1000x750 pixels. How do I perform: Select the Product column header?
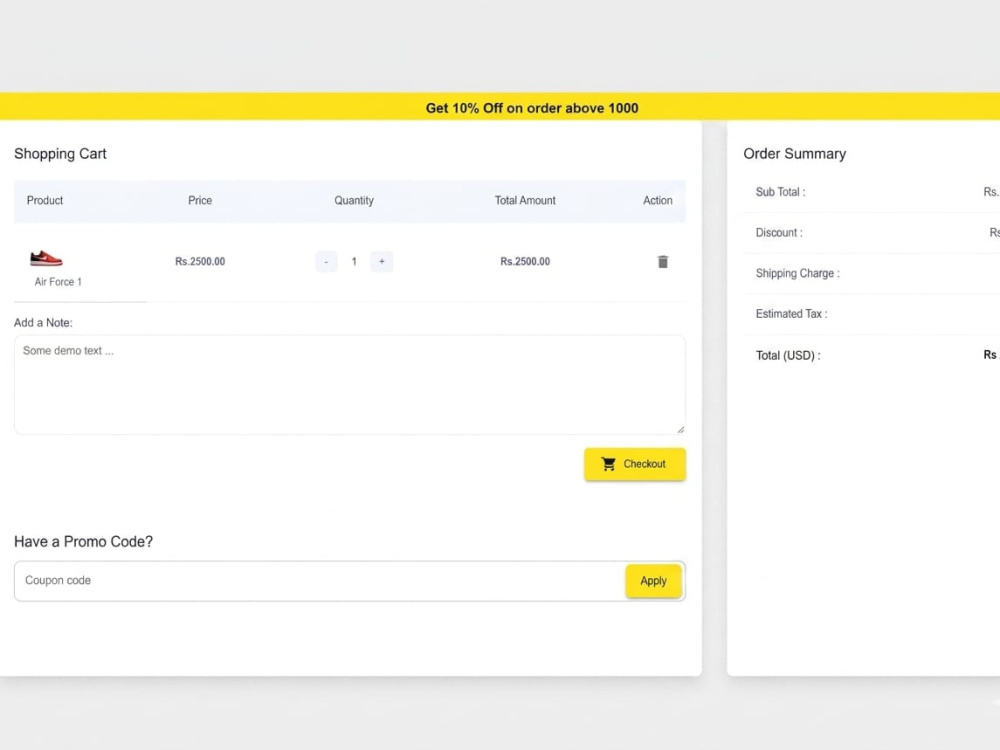click(45, 200)
